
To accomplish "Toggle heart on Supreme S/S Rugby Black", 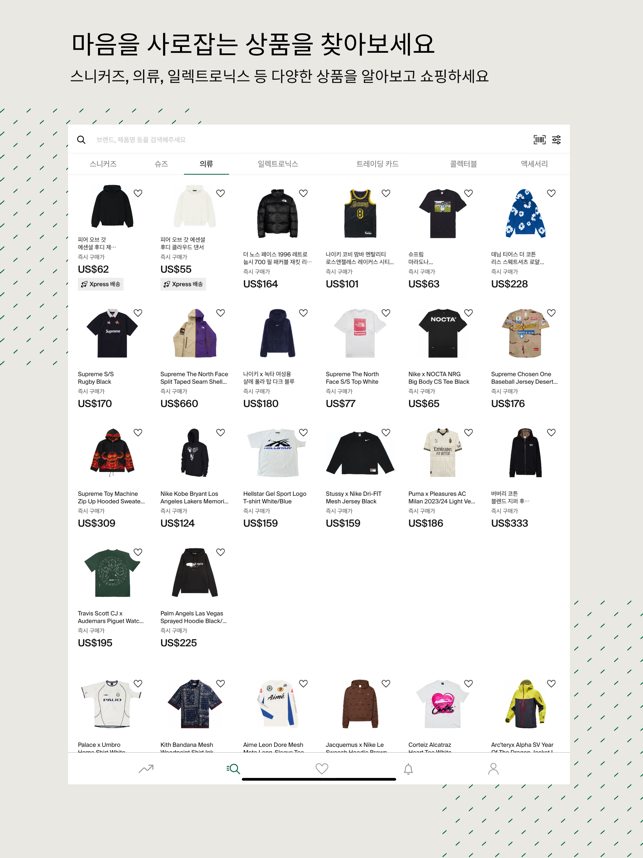I will pyautogui.click(x=138, y=313).
